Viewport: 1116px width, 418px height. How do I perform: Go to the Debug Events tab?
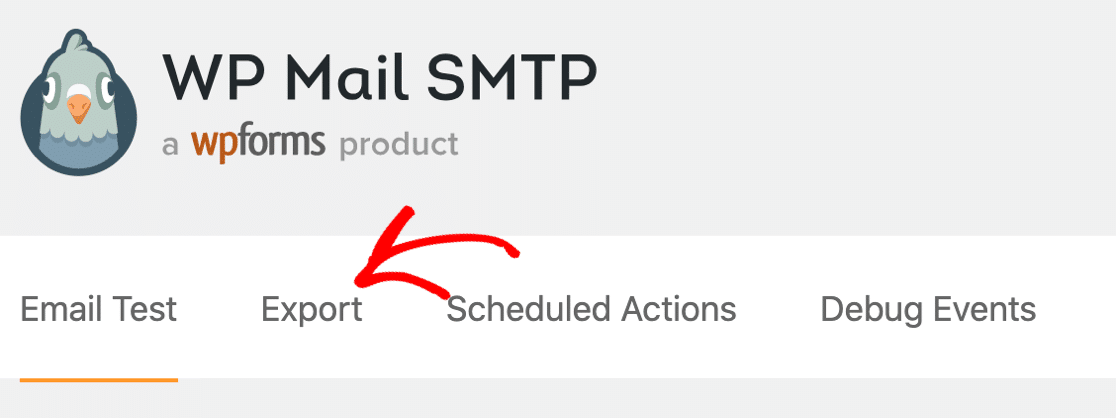(x=928, y=311)
